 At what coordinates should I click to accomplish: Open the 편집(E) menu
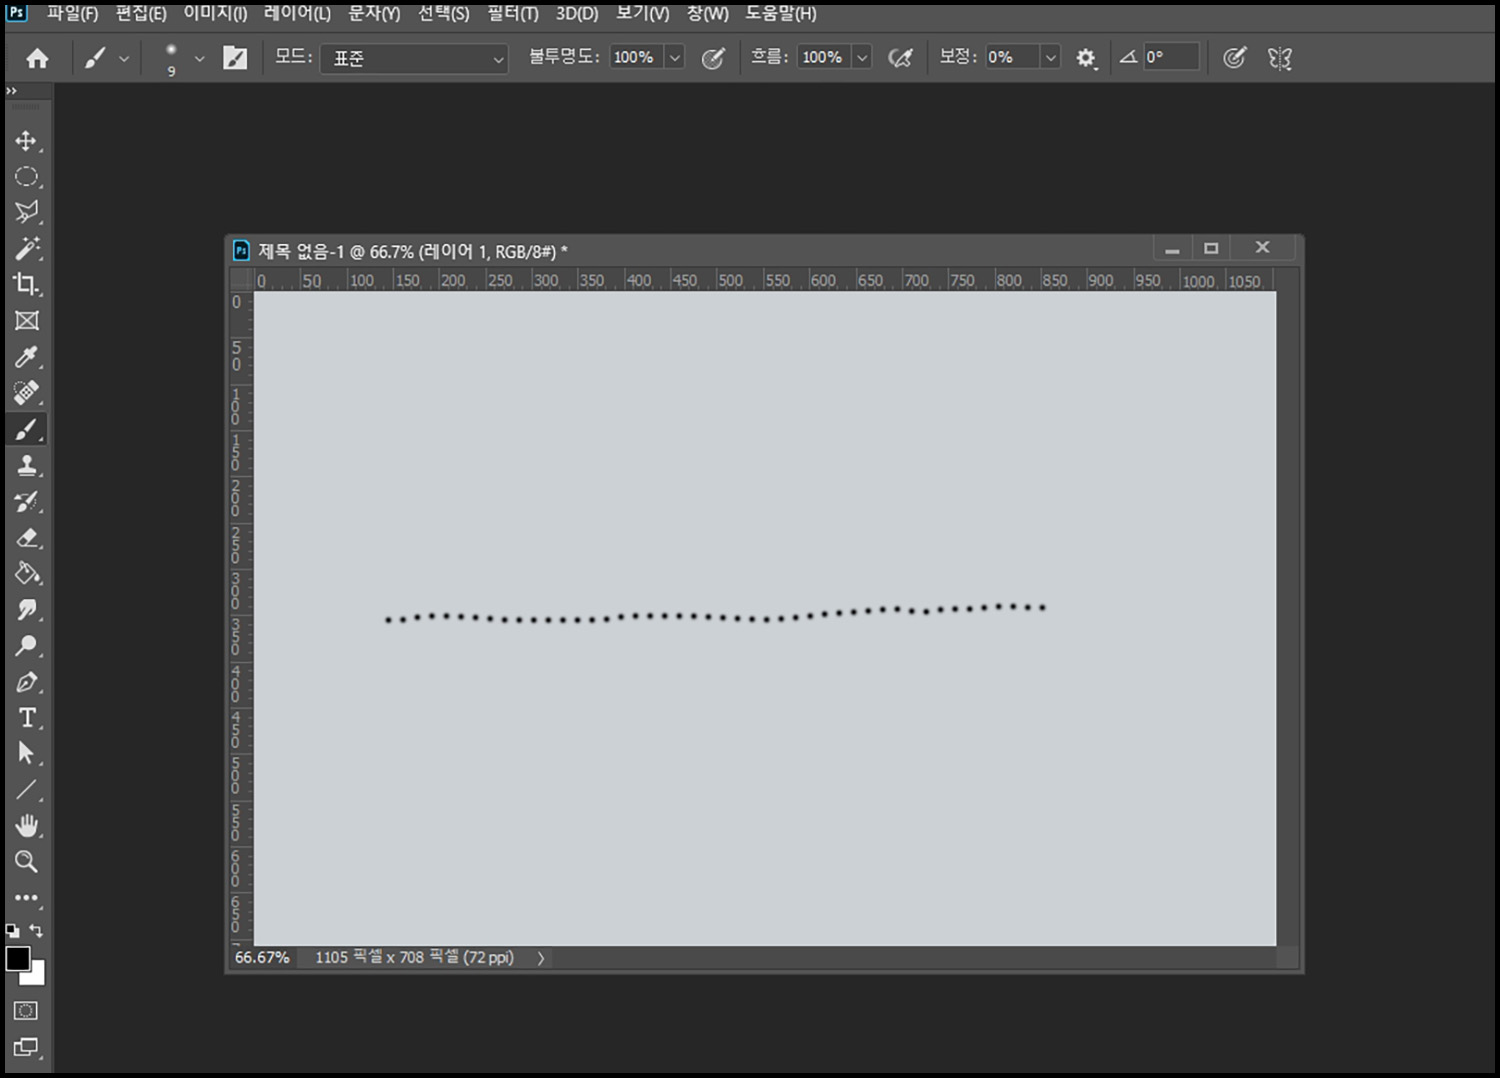(141, 14)
